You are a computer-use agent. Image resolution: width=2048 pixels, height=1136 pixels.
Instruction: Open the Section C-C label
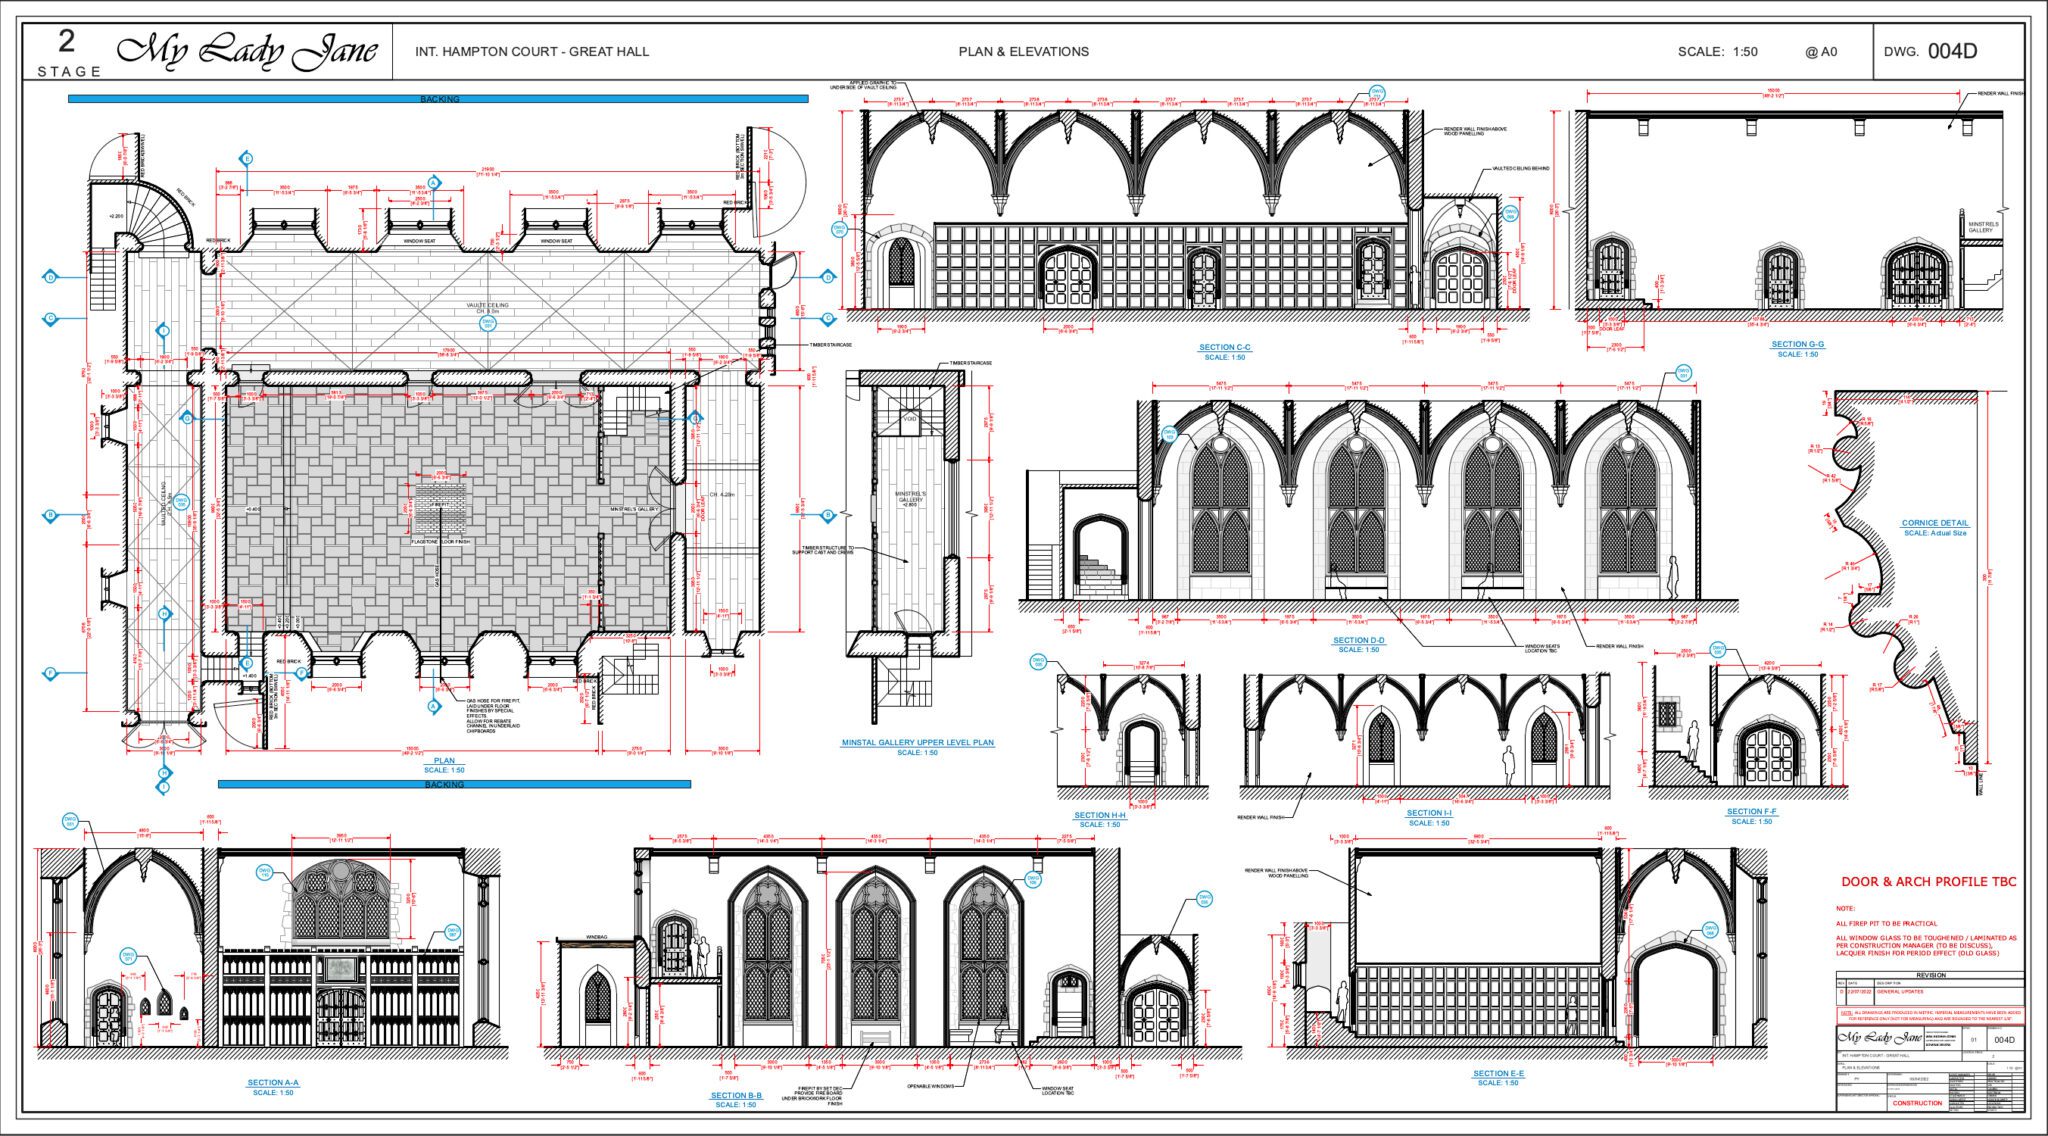[1225, 348]
